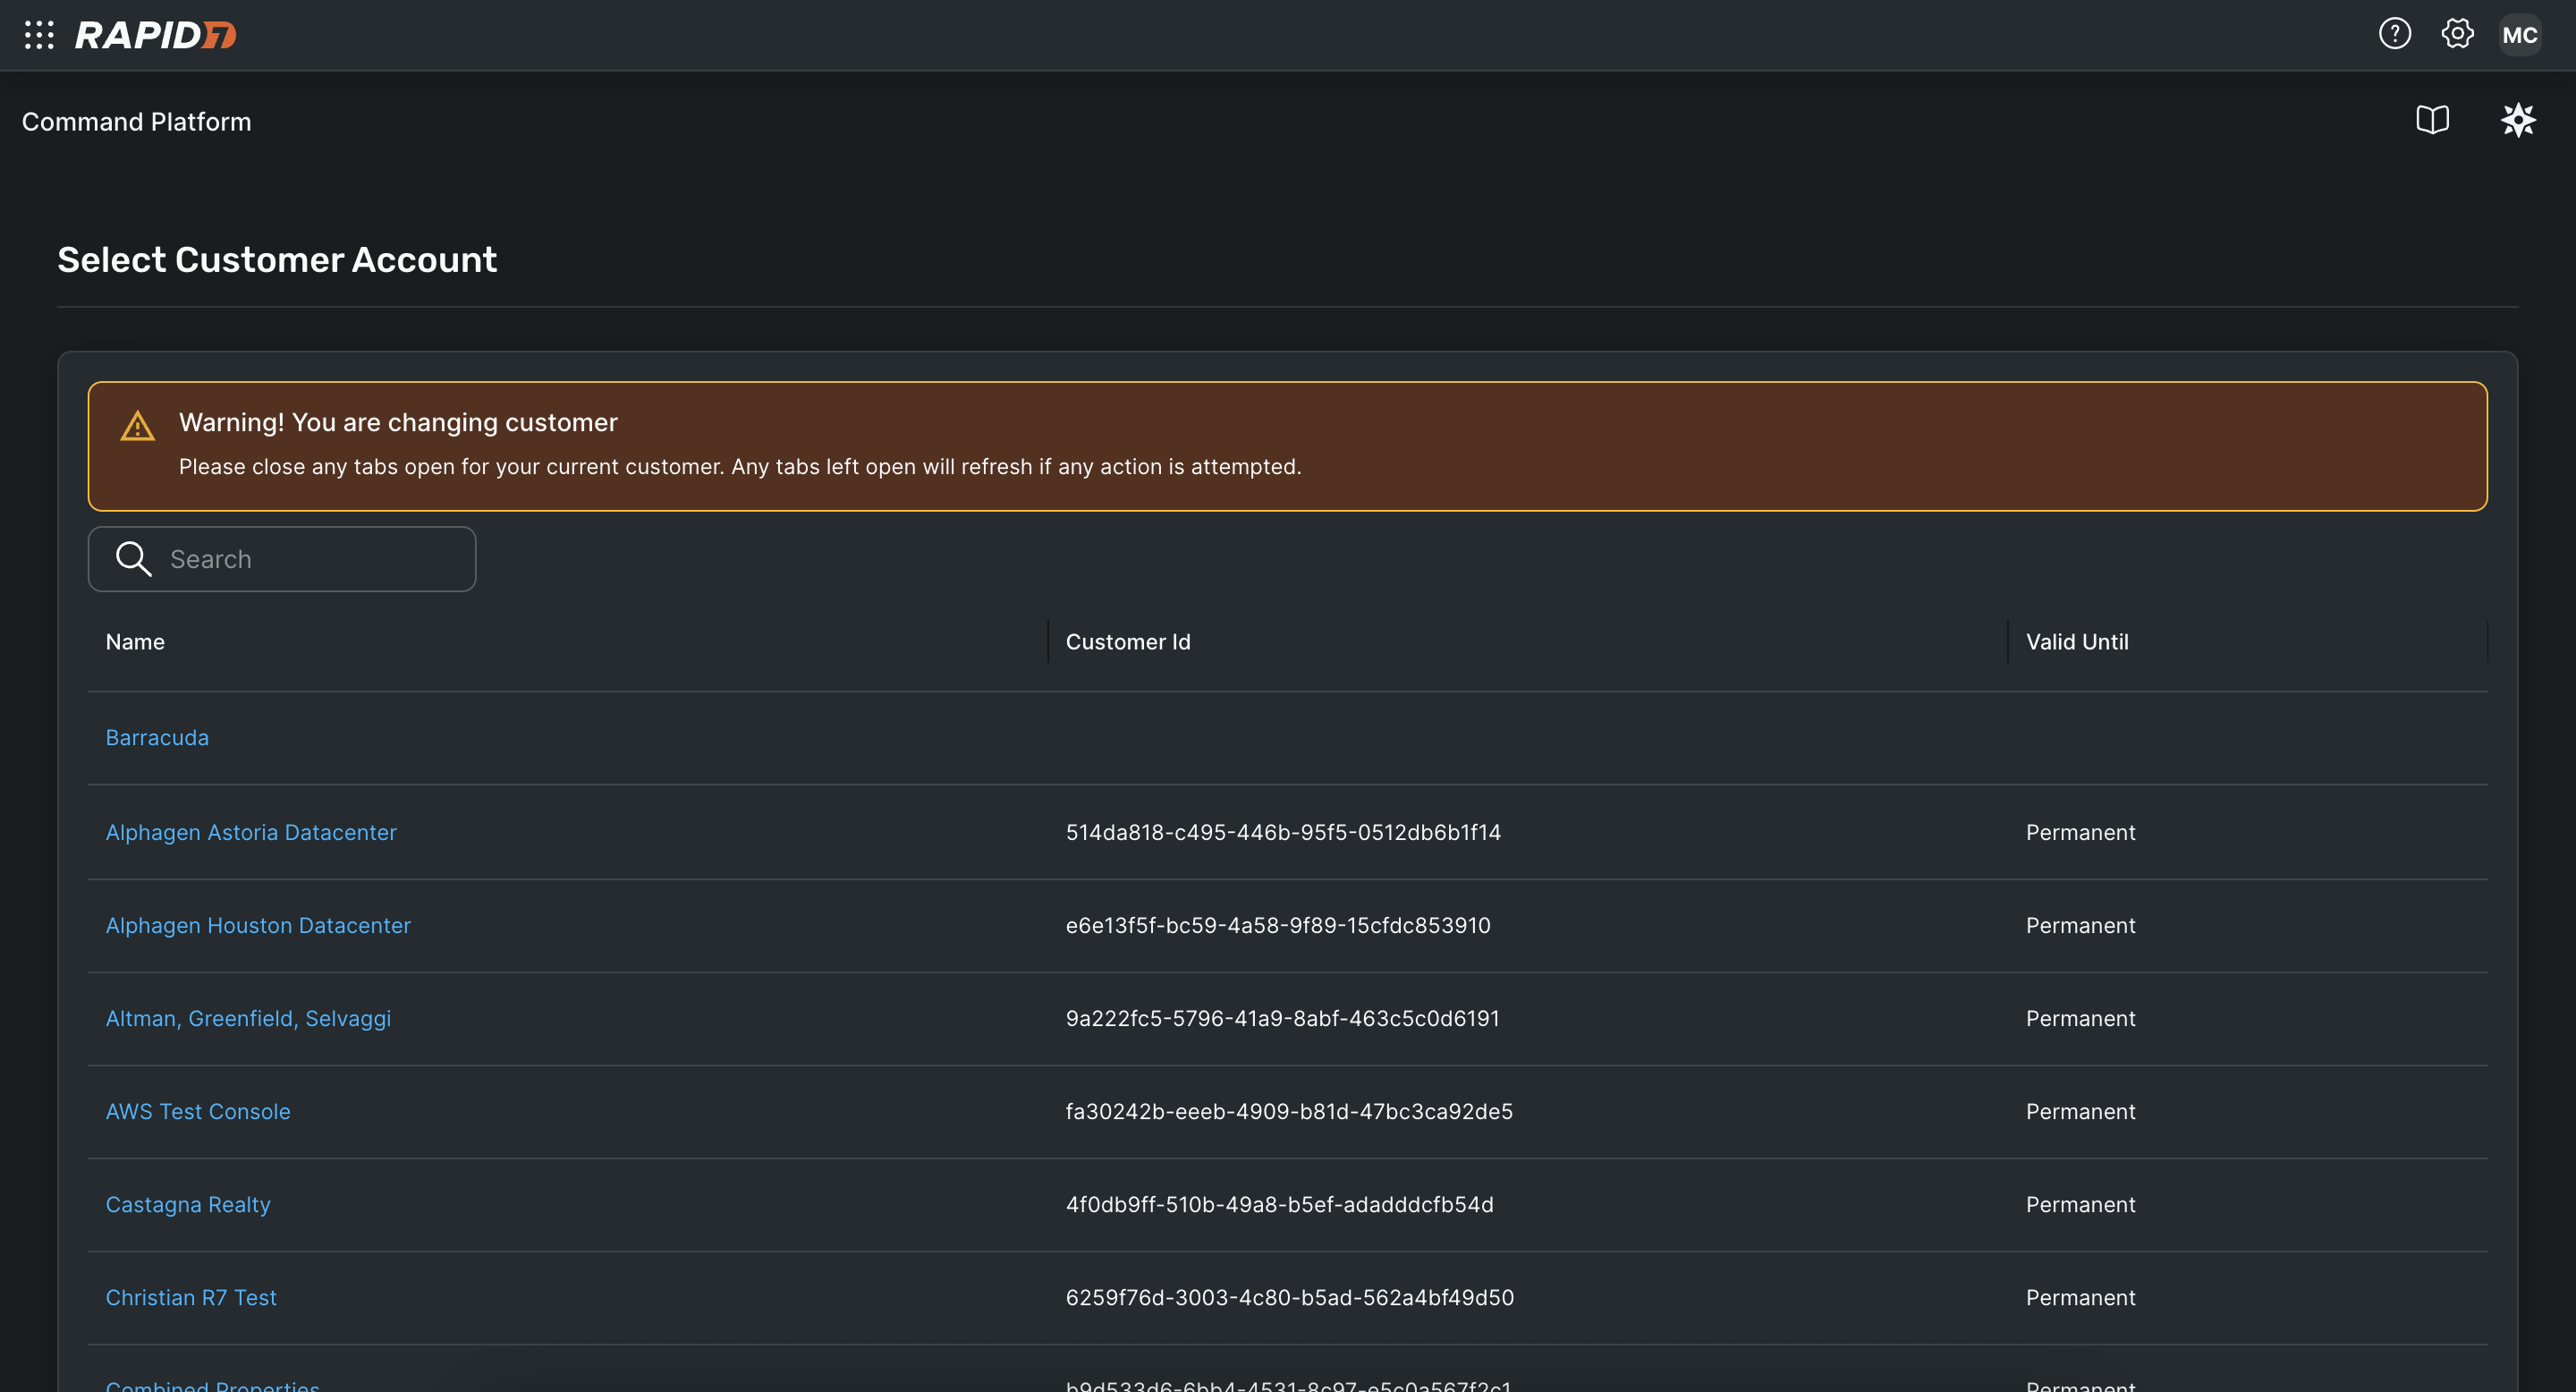This screenshot has width=2576, height=1392.
Task: Open the documentation book icon
Action: (2433, 120)
